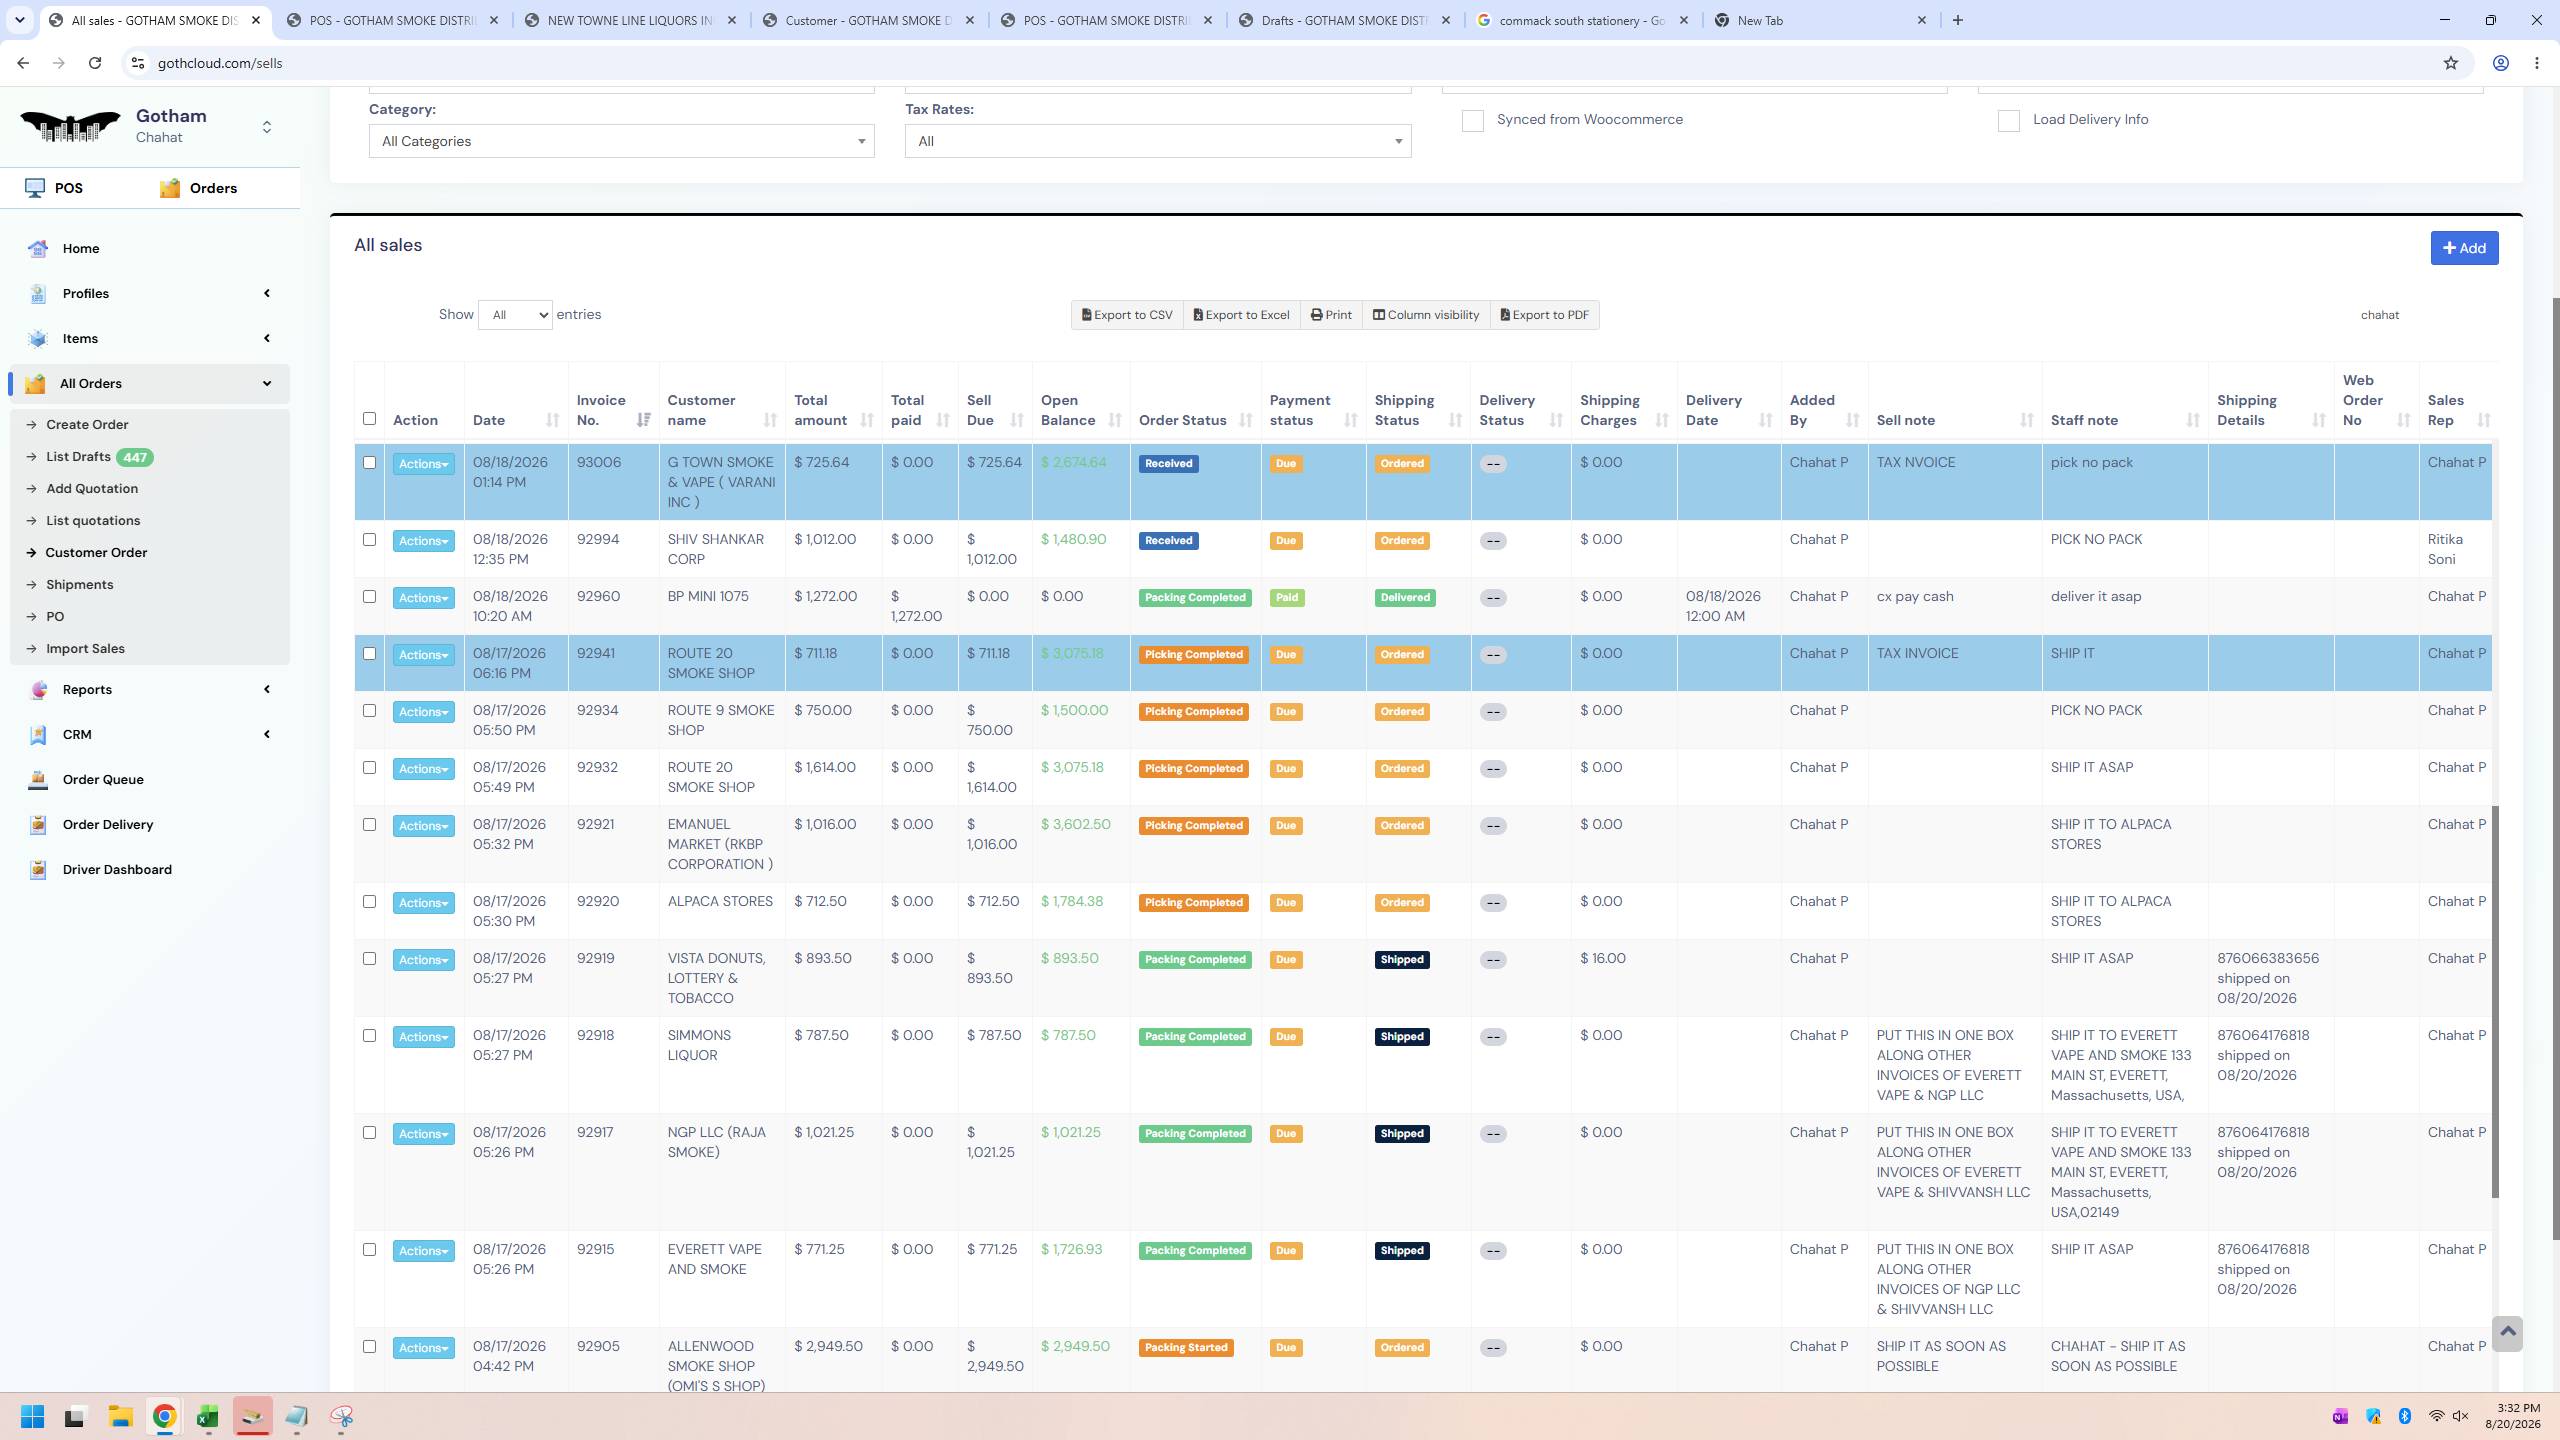Reload the page using refresh icon

coord(95,63)
